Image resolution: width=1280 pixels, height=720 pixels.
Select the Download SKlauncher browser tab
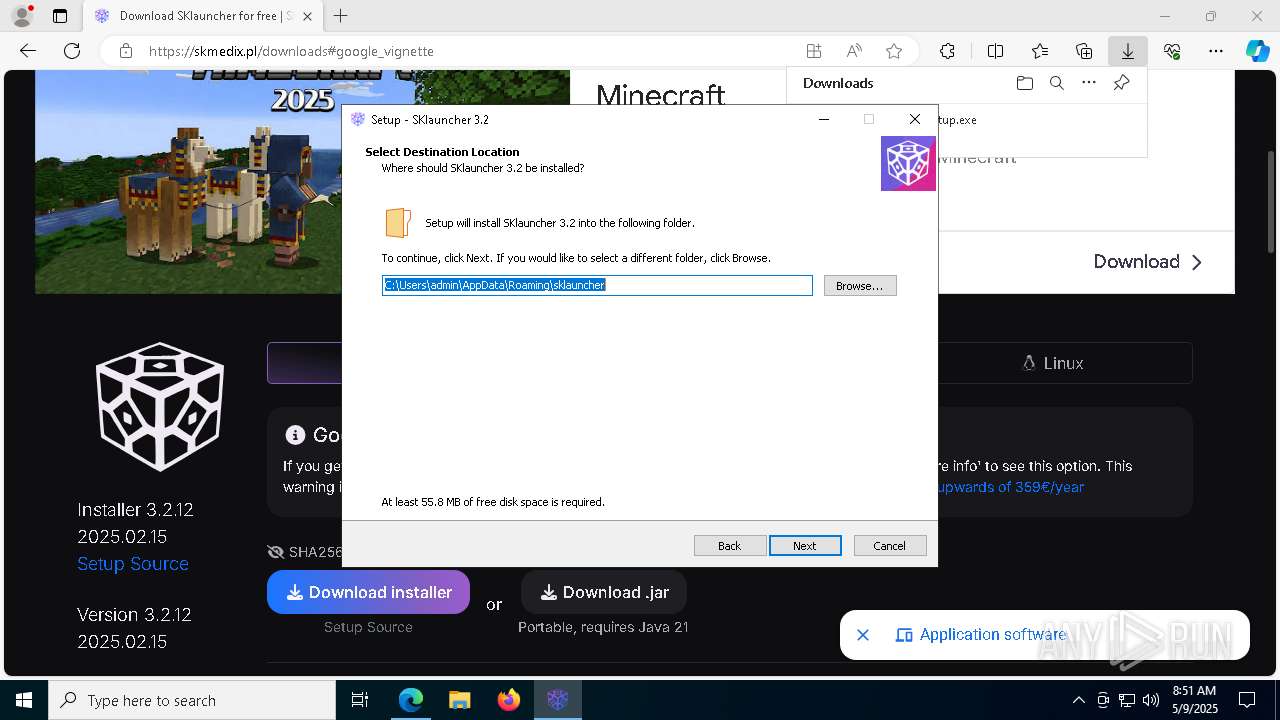(203, 16)
